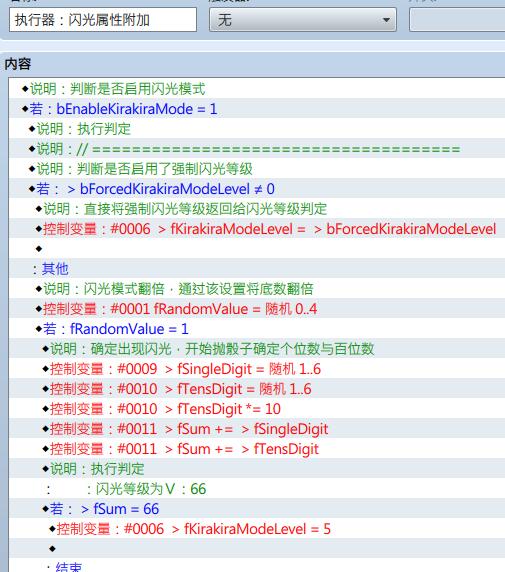Select line '#0009 fSingleDigit = 随机 1..6'

pos(257,369)
